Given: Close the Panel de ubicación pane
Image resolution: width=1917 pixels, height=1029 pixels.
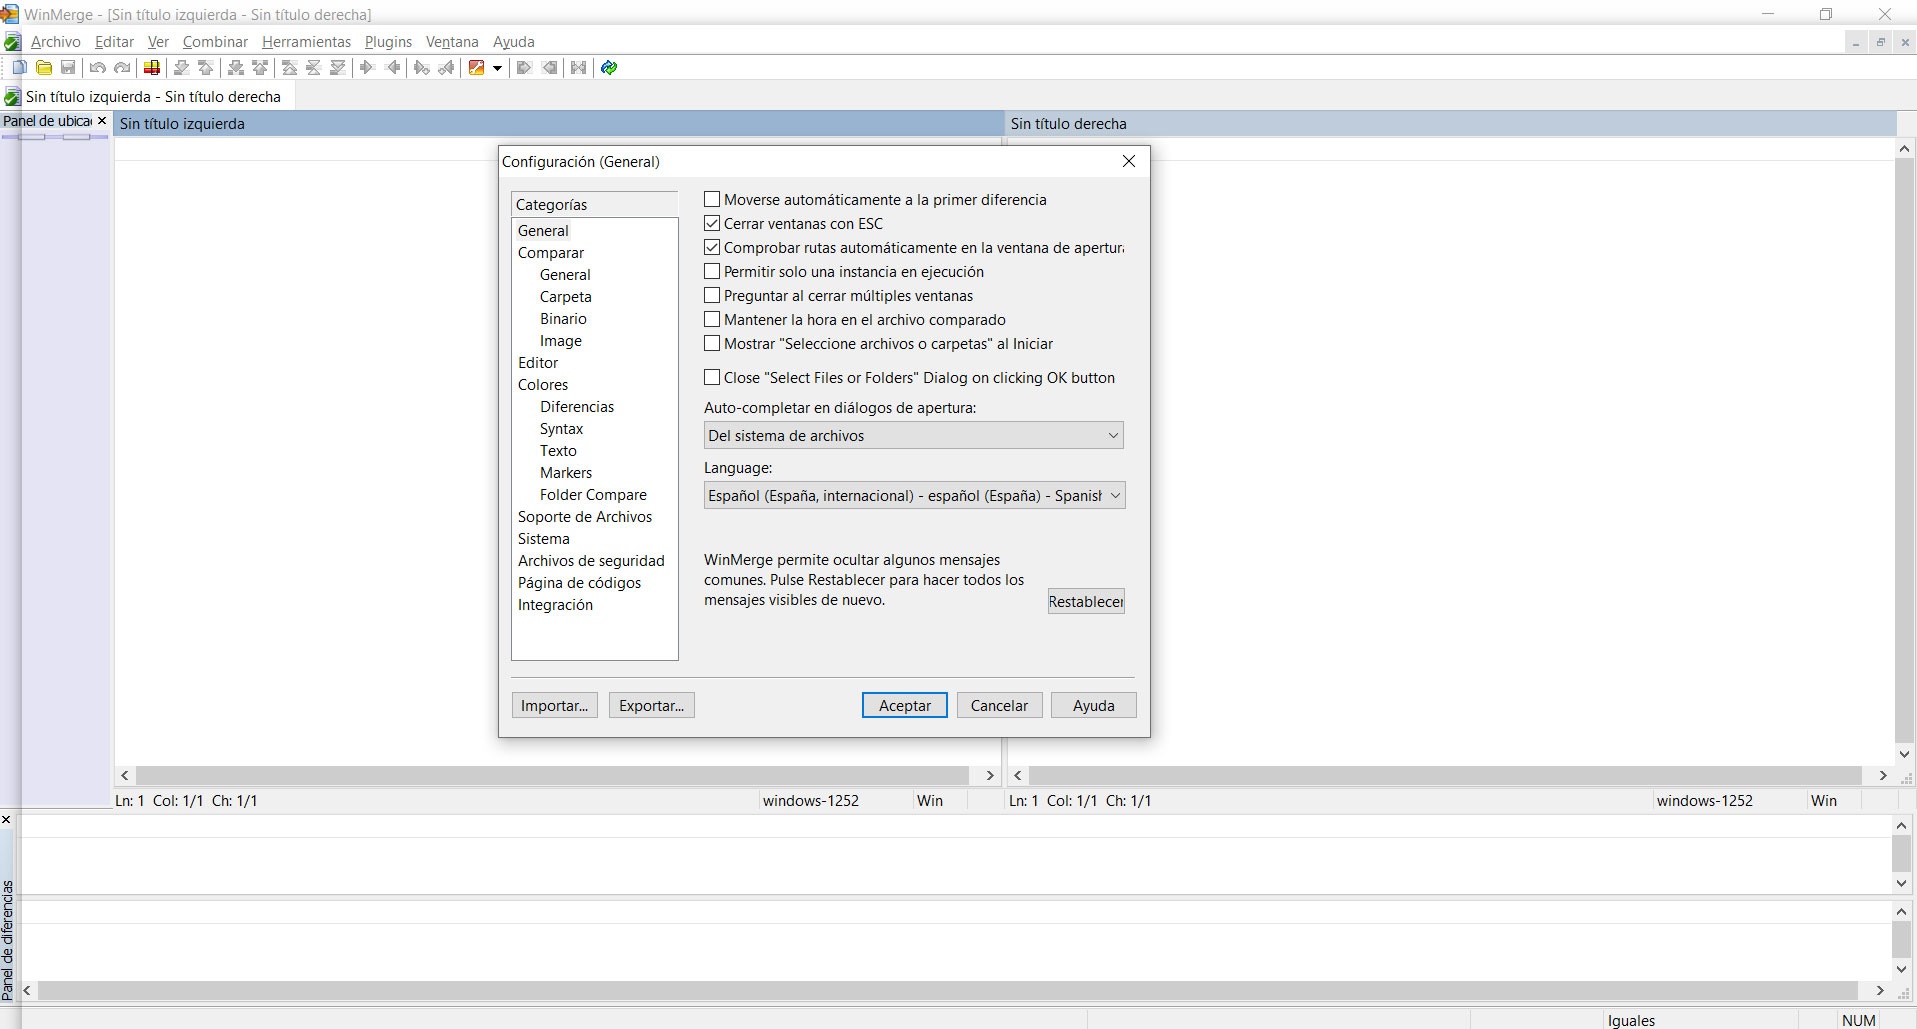Looking at the screenshot, I should [102, 121].
